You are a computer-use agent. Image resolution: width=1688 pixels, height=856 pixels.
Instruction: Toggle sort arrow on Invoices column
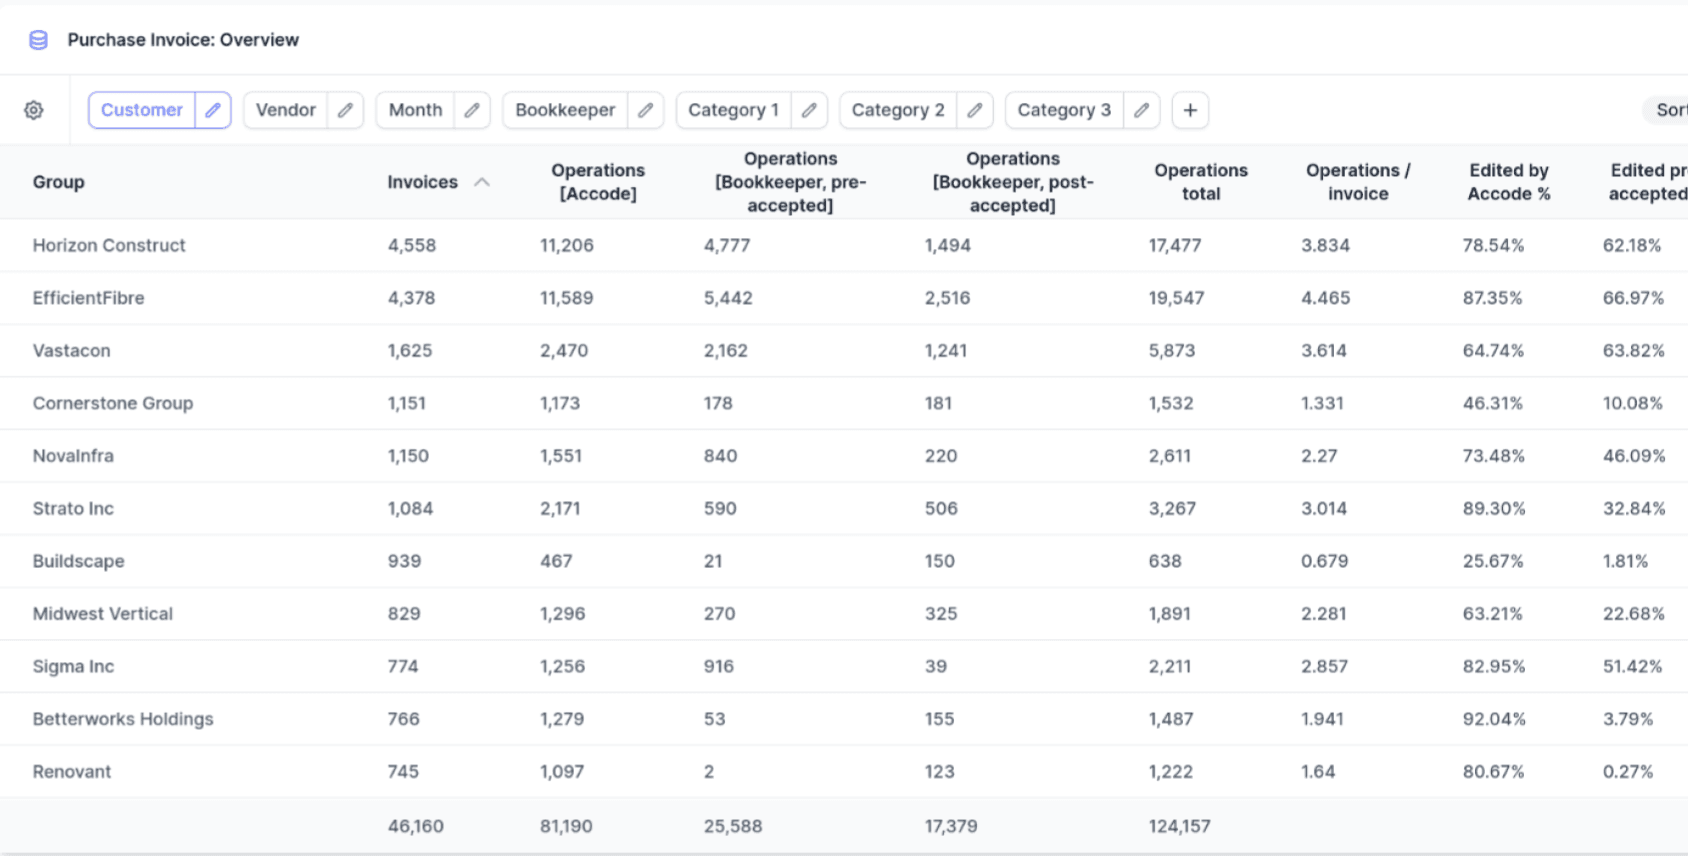[x=482, y=182]
